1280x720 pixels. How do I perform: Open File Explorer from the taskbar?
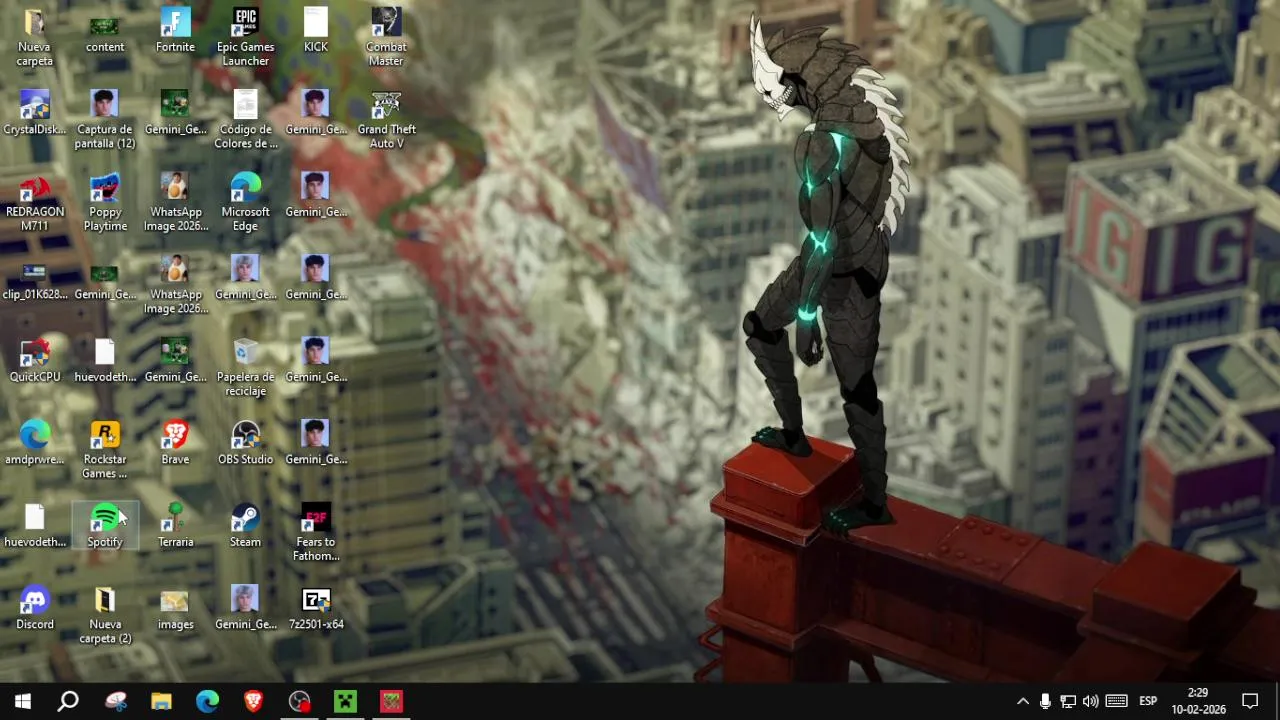click(x=161, y=701)
